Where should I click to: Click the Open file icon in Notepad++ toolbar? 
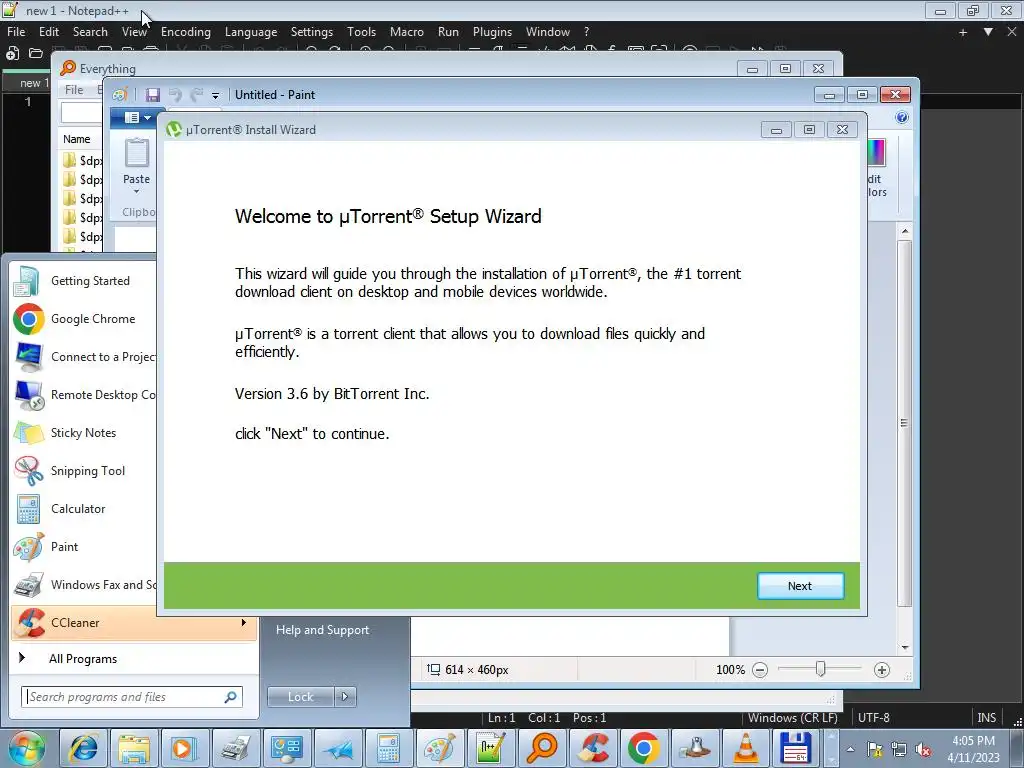[36, 54]
